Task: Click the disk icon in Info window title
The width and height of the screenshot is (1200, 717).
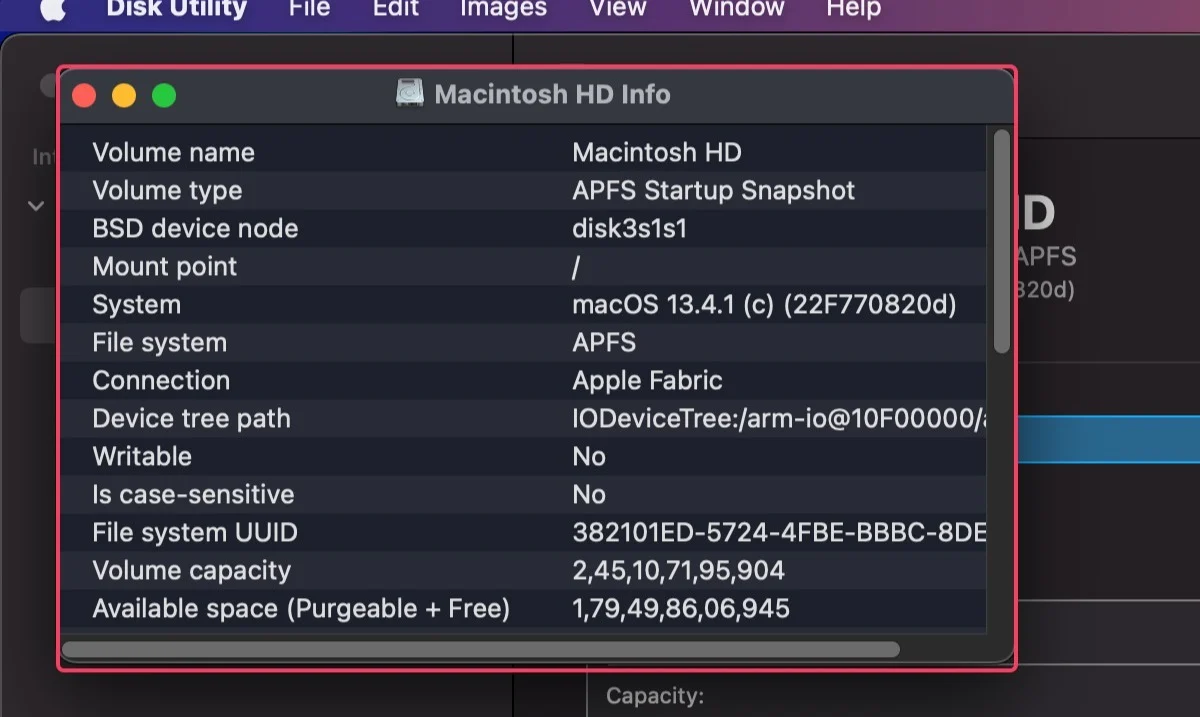Action: (x=410, y=93)
